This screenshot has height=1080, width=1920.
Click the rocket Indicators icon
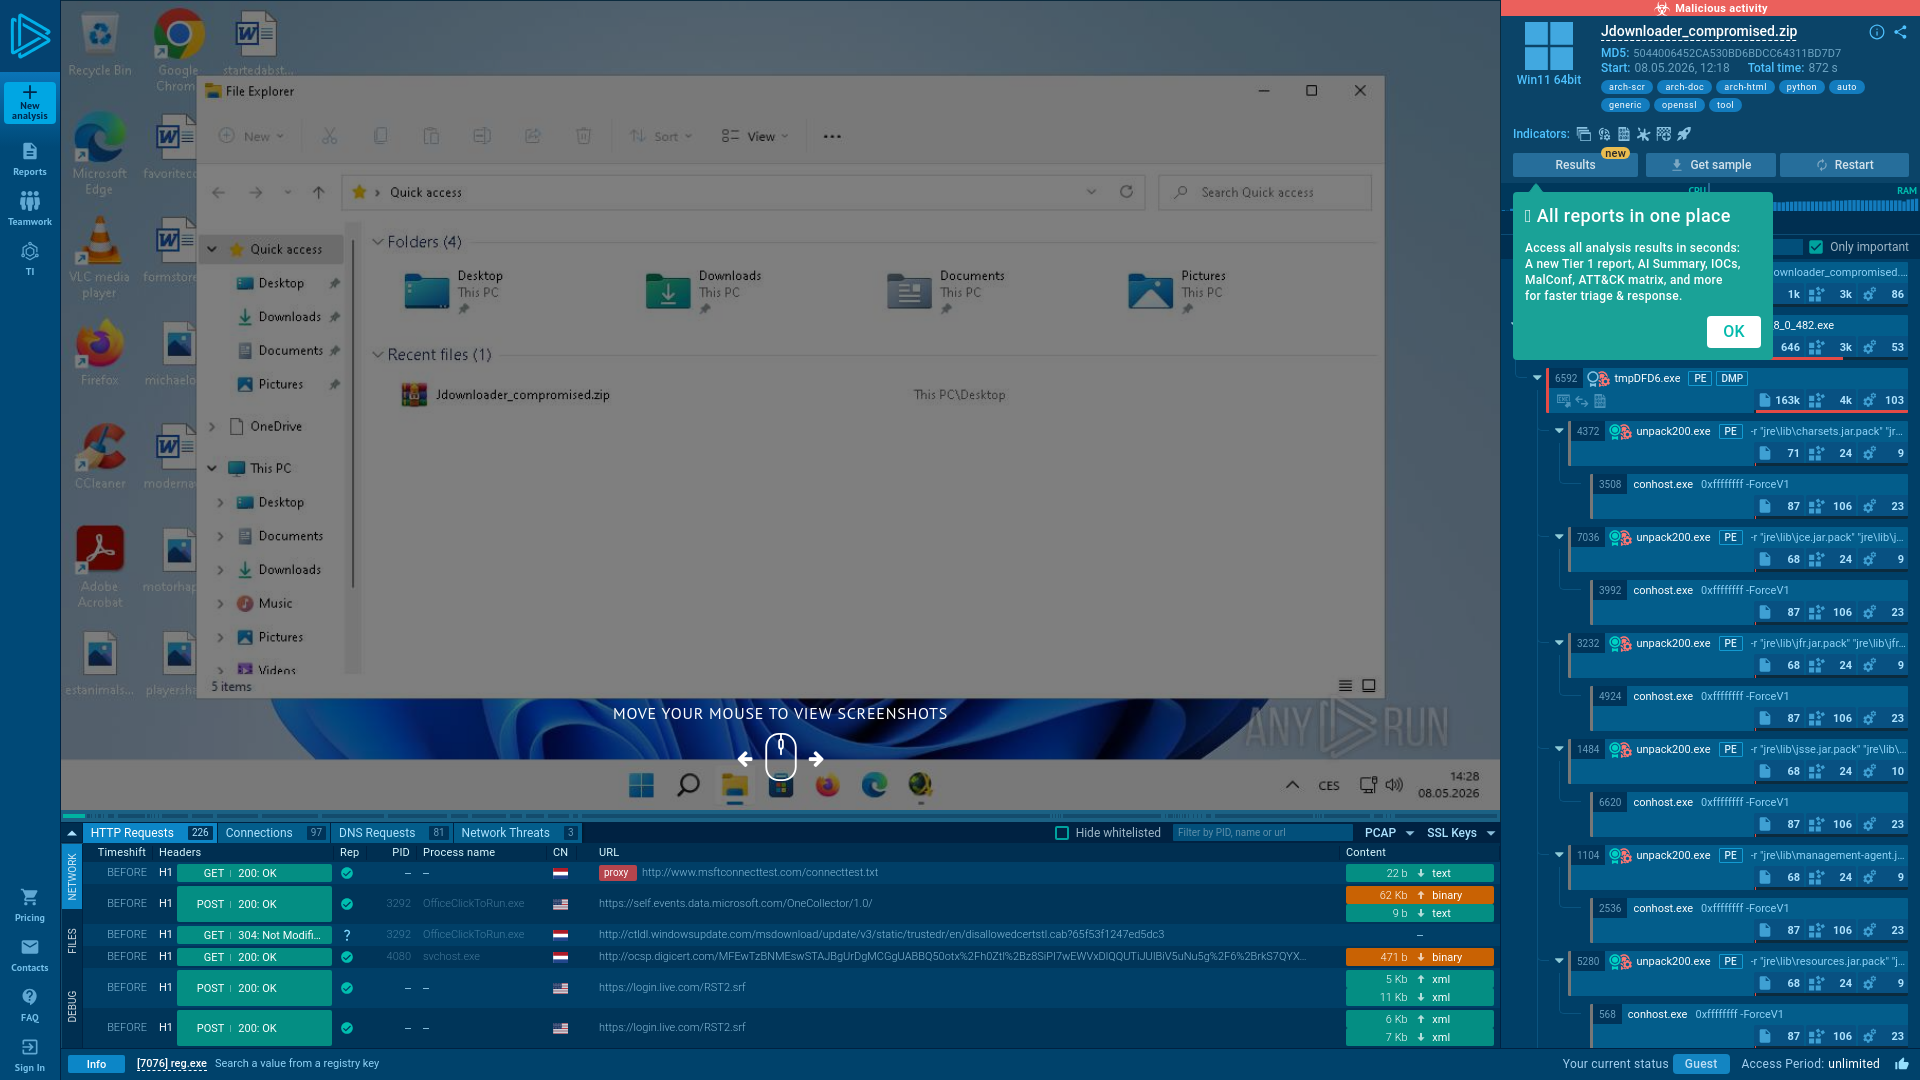tap(1684, 134)
